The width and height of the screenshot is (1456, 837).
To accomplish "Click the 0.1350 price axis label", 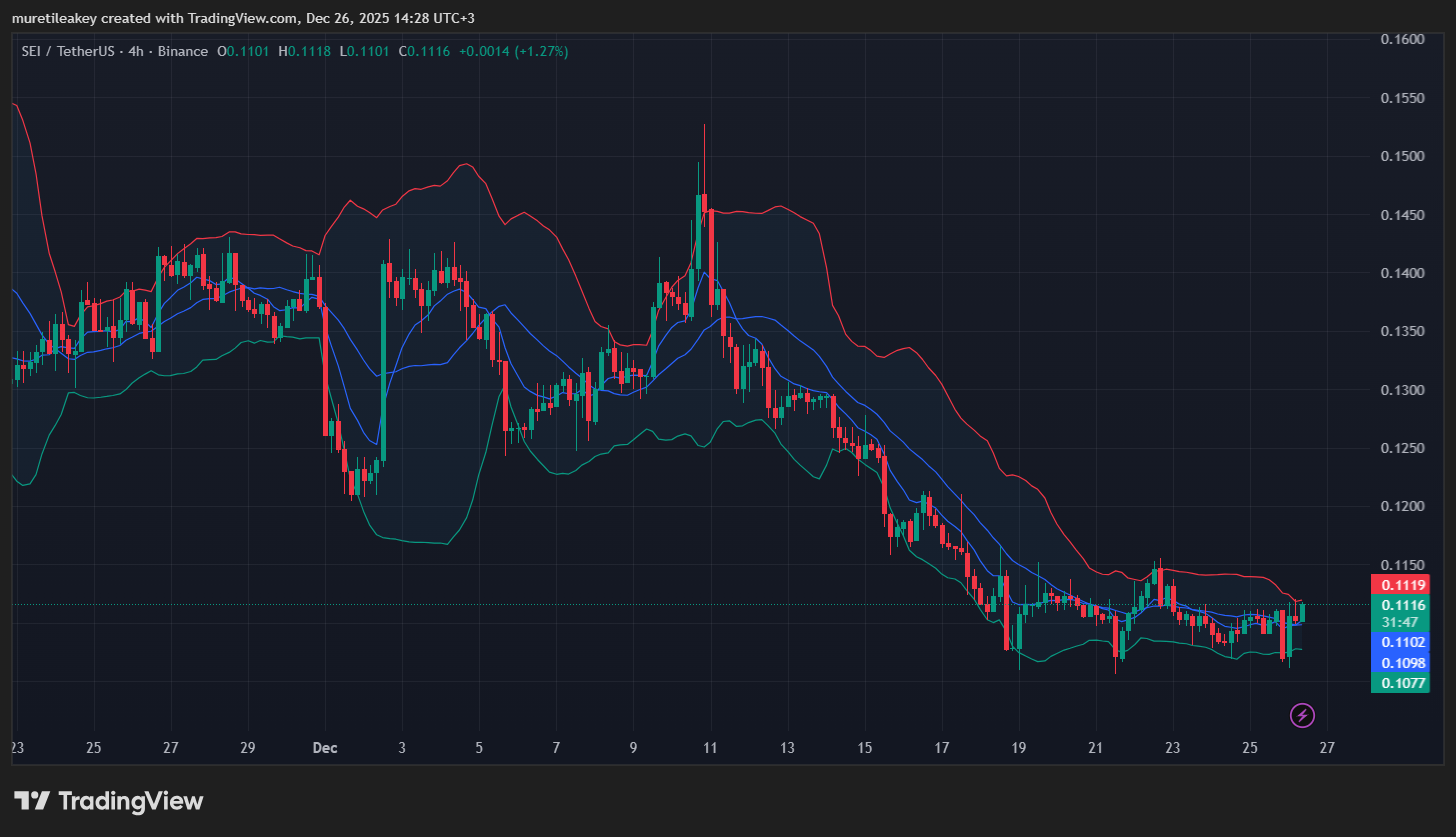I will tap(1402, 331).
